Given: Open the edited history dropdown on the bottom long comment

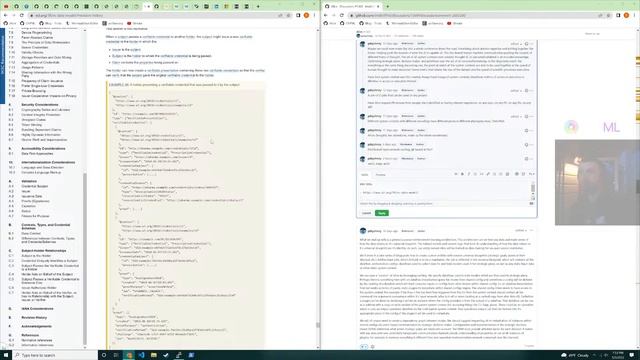Looking at the screenshot, I should tap(520, 231).
